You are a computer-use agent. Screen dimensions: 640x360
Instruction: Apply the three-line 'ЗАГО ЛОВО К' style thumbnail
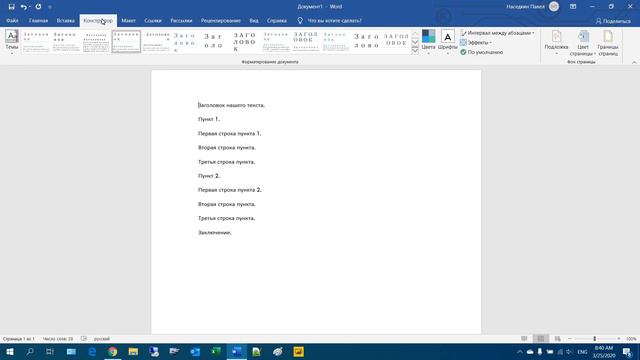(245, 42)
